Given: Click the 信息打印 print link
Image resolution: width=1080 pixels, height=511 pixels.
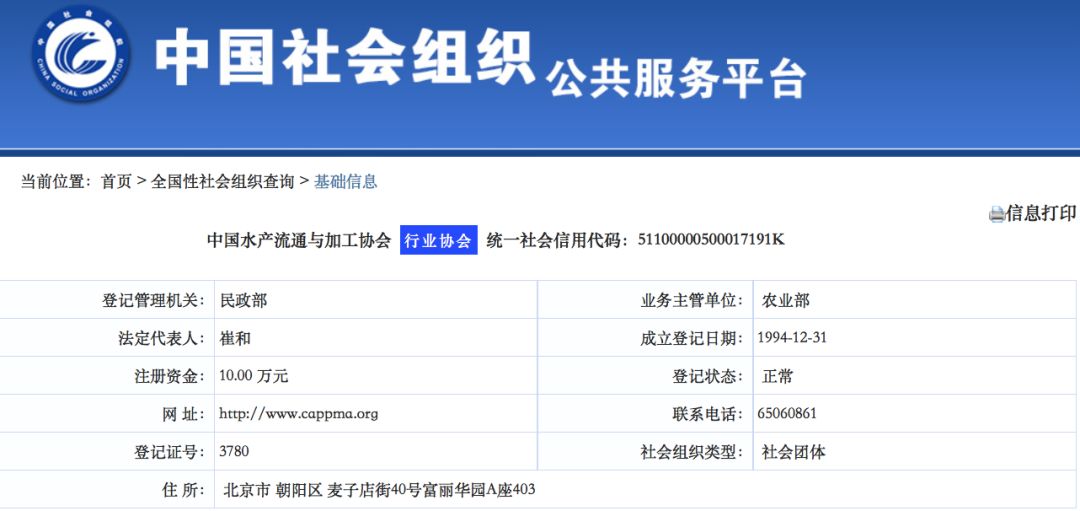Looking at the screenshot, I should click(1041, 213).
